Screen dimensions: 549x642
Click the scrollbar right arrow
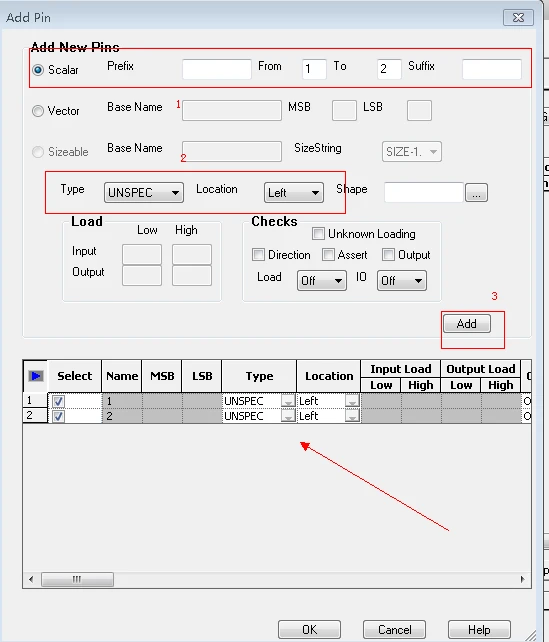coord(522,579)
